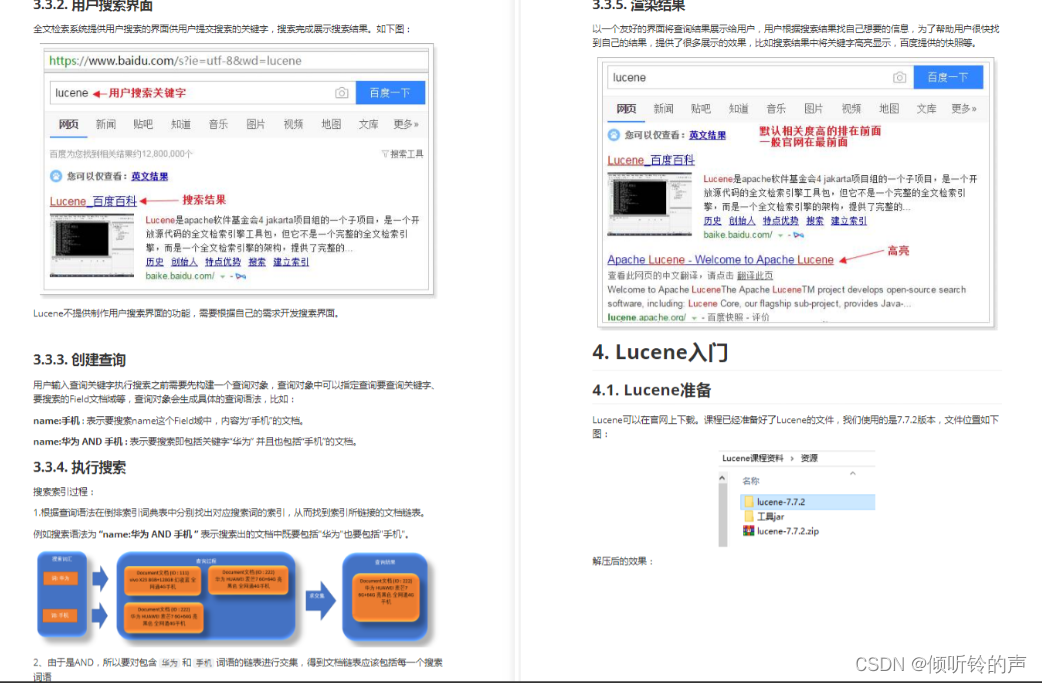
Task: Click 历史 sublink in section 3.3.5 screenshot
Action: 712,221
